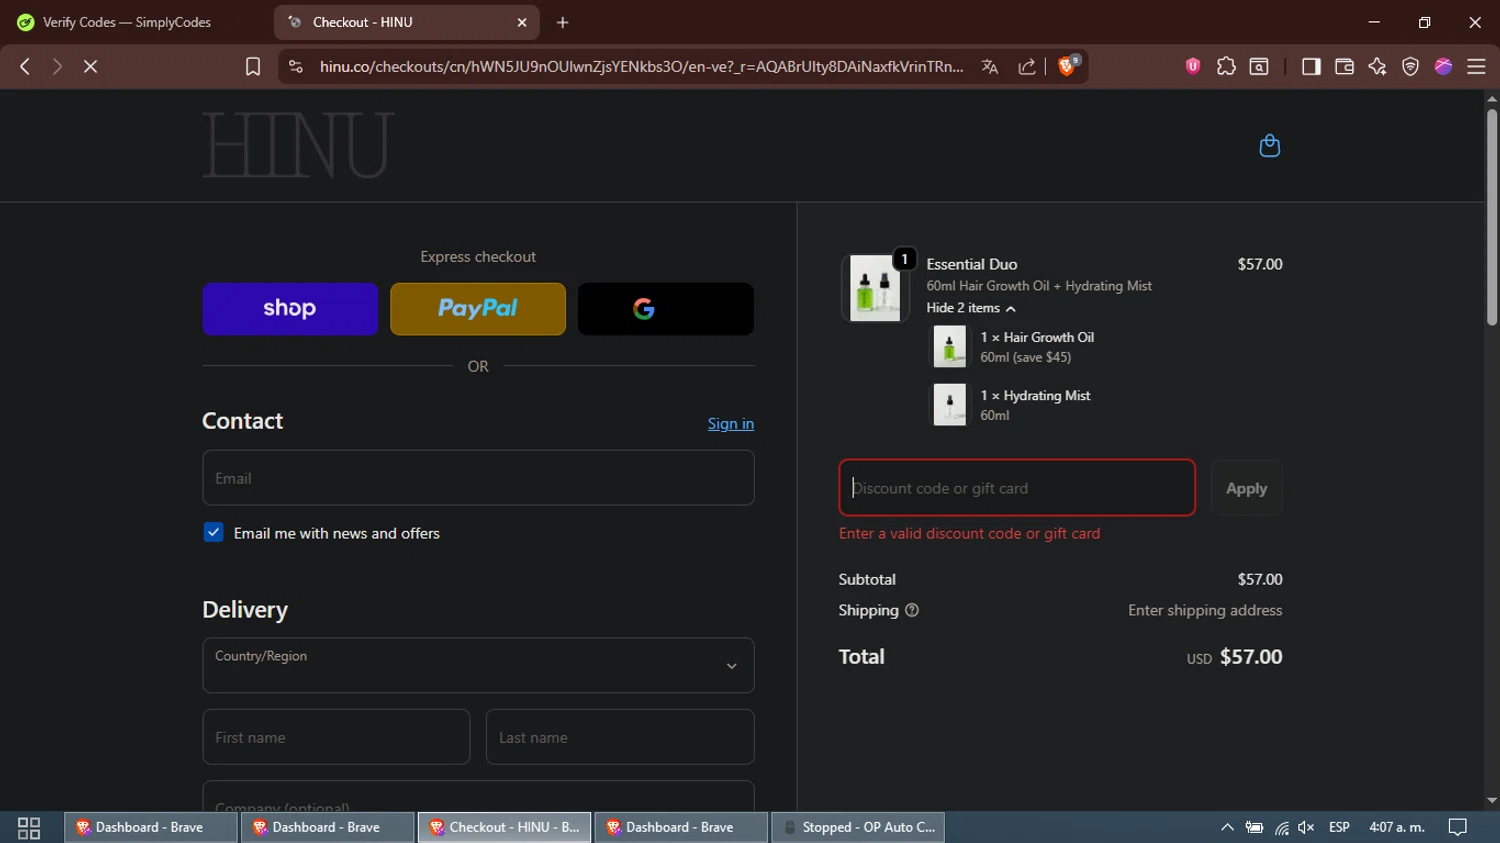Toggle the browser sidebar panel
The width and height of the screenshot is (1500, 843).
1311,66
